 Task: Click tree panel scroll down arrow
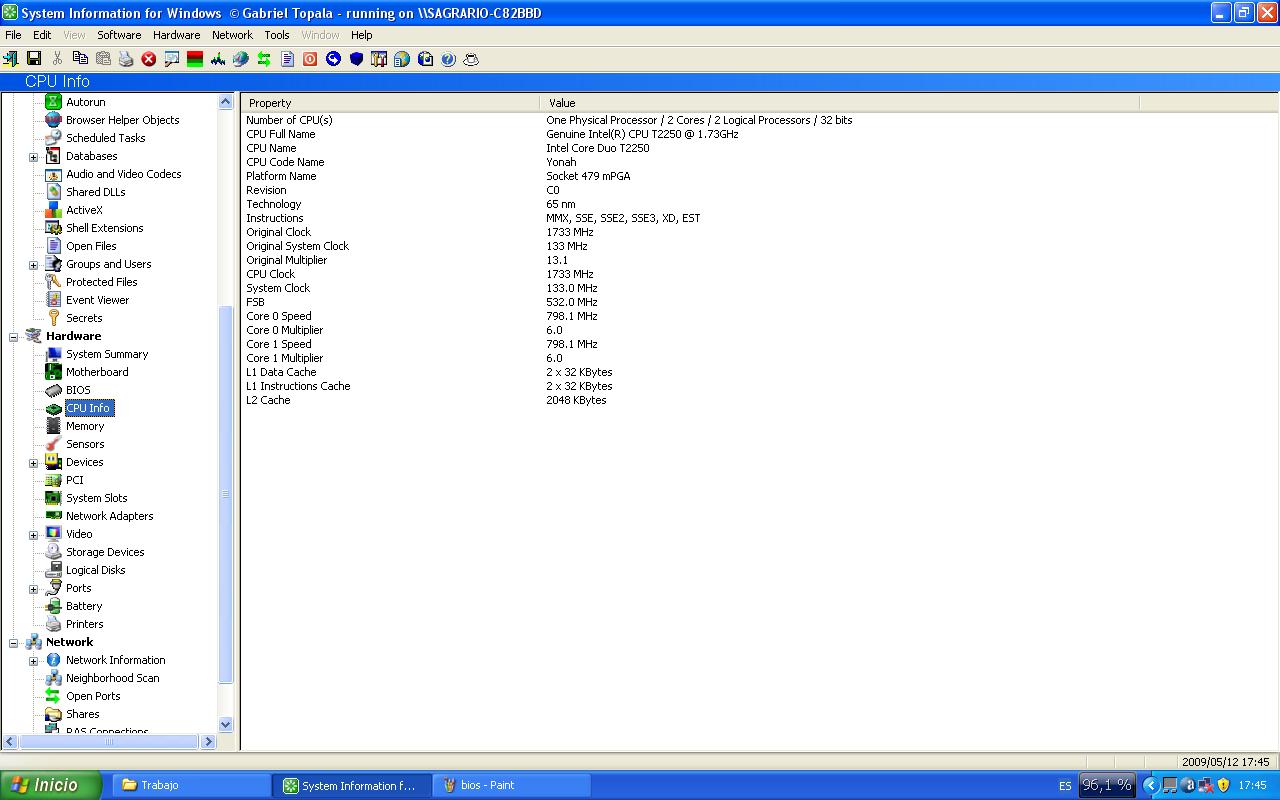[x=225, y=725]
